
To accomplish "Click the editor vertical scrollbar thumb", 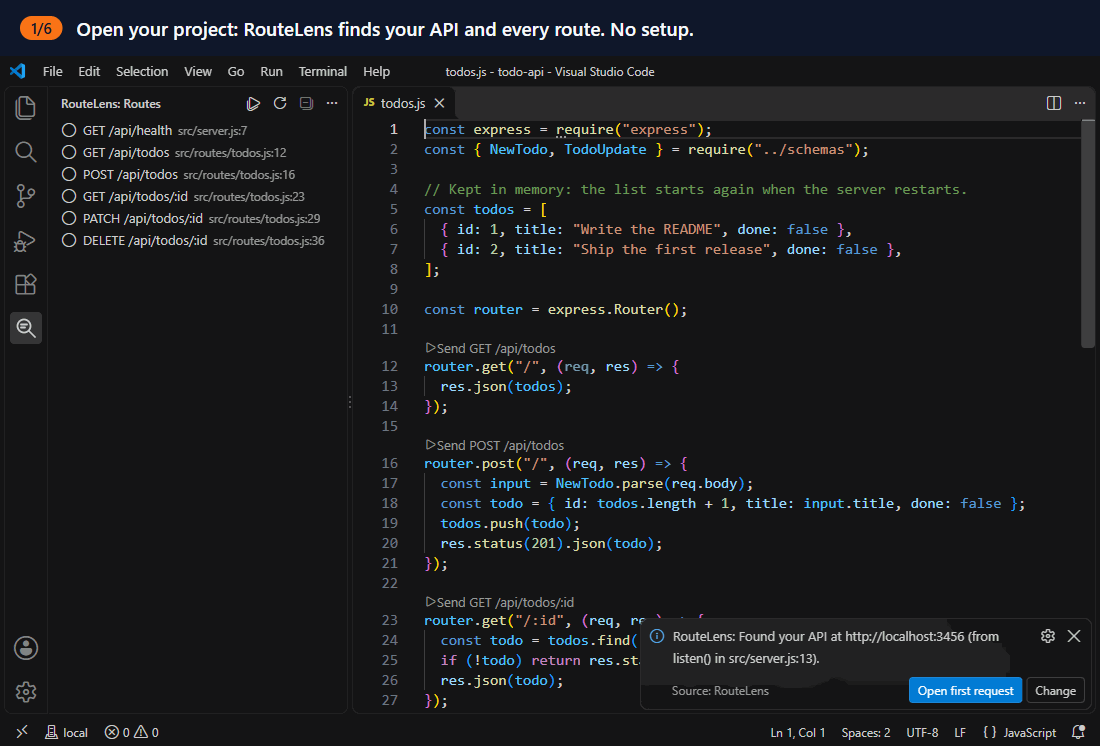I will 1088,233.
